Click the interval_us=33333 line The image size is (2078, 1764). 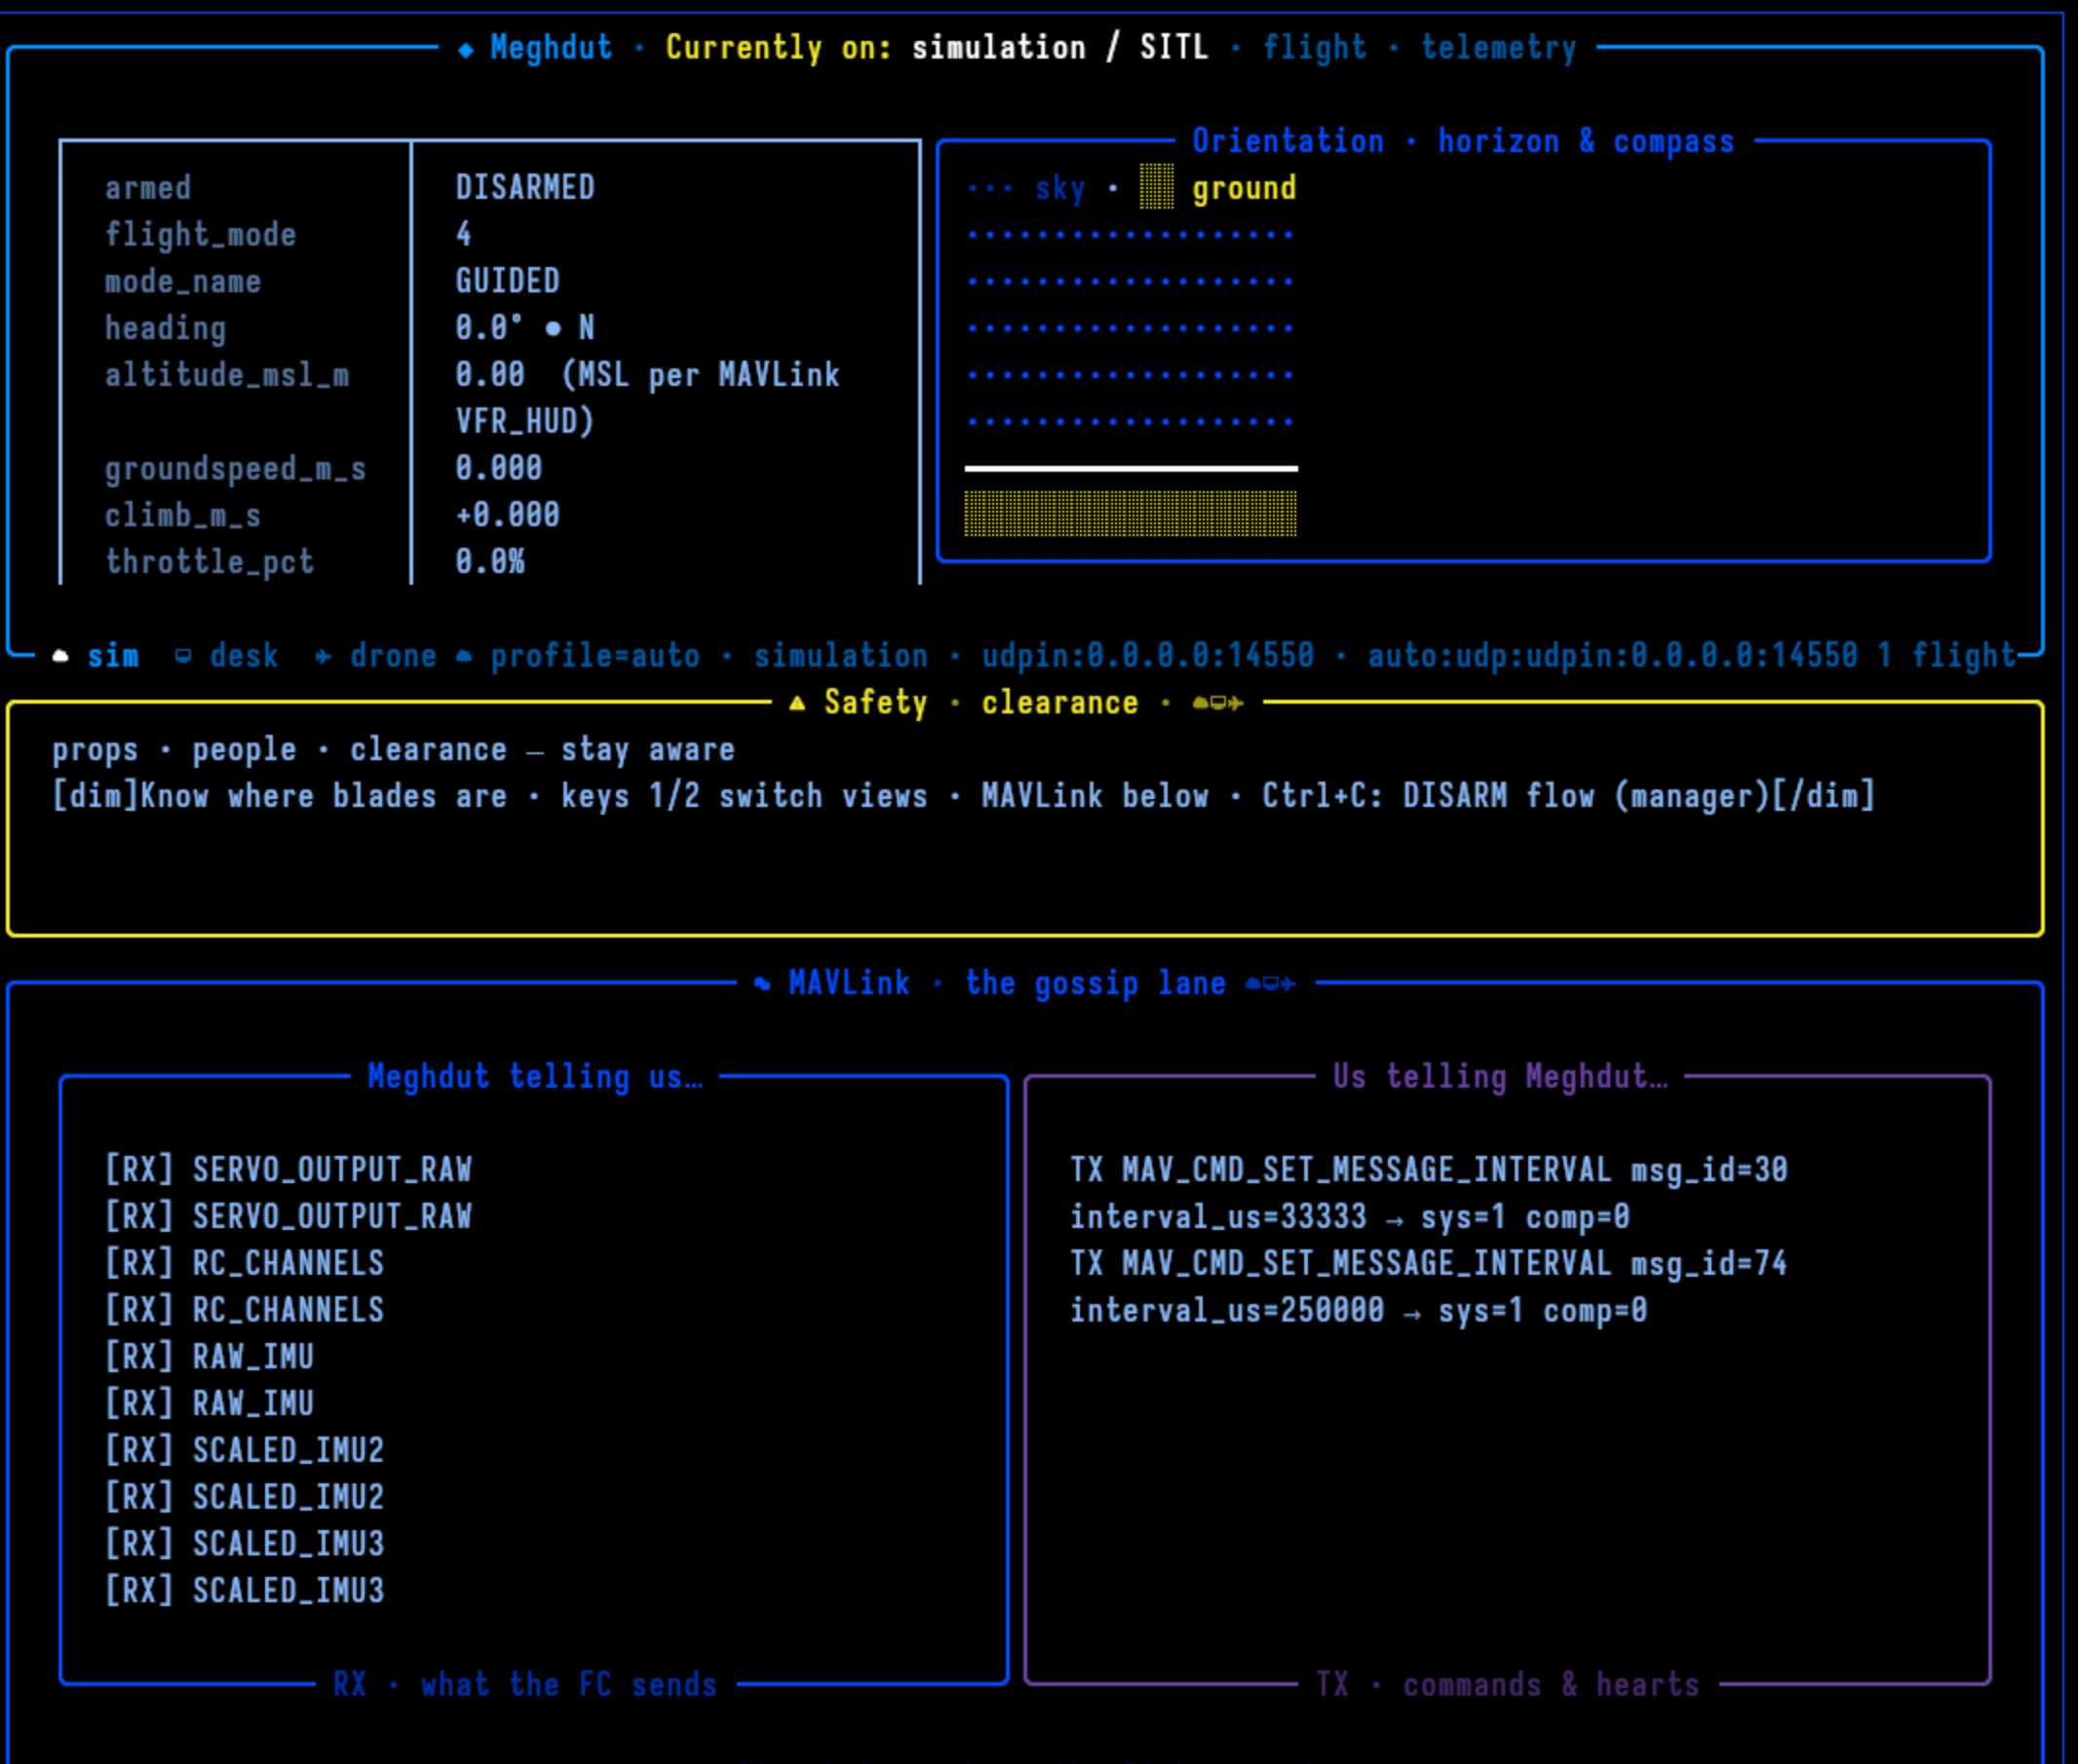(x=1350, y=1217)
